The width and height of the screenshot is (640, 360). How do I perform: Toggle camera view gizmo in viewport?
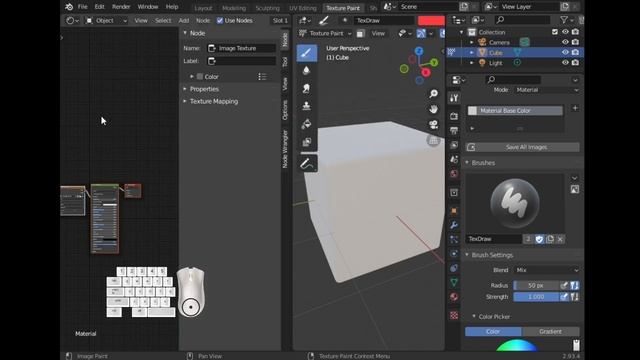[x=433, y=124]
